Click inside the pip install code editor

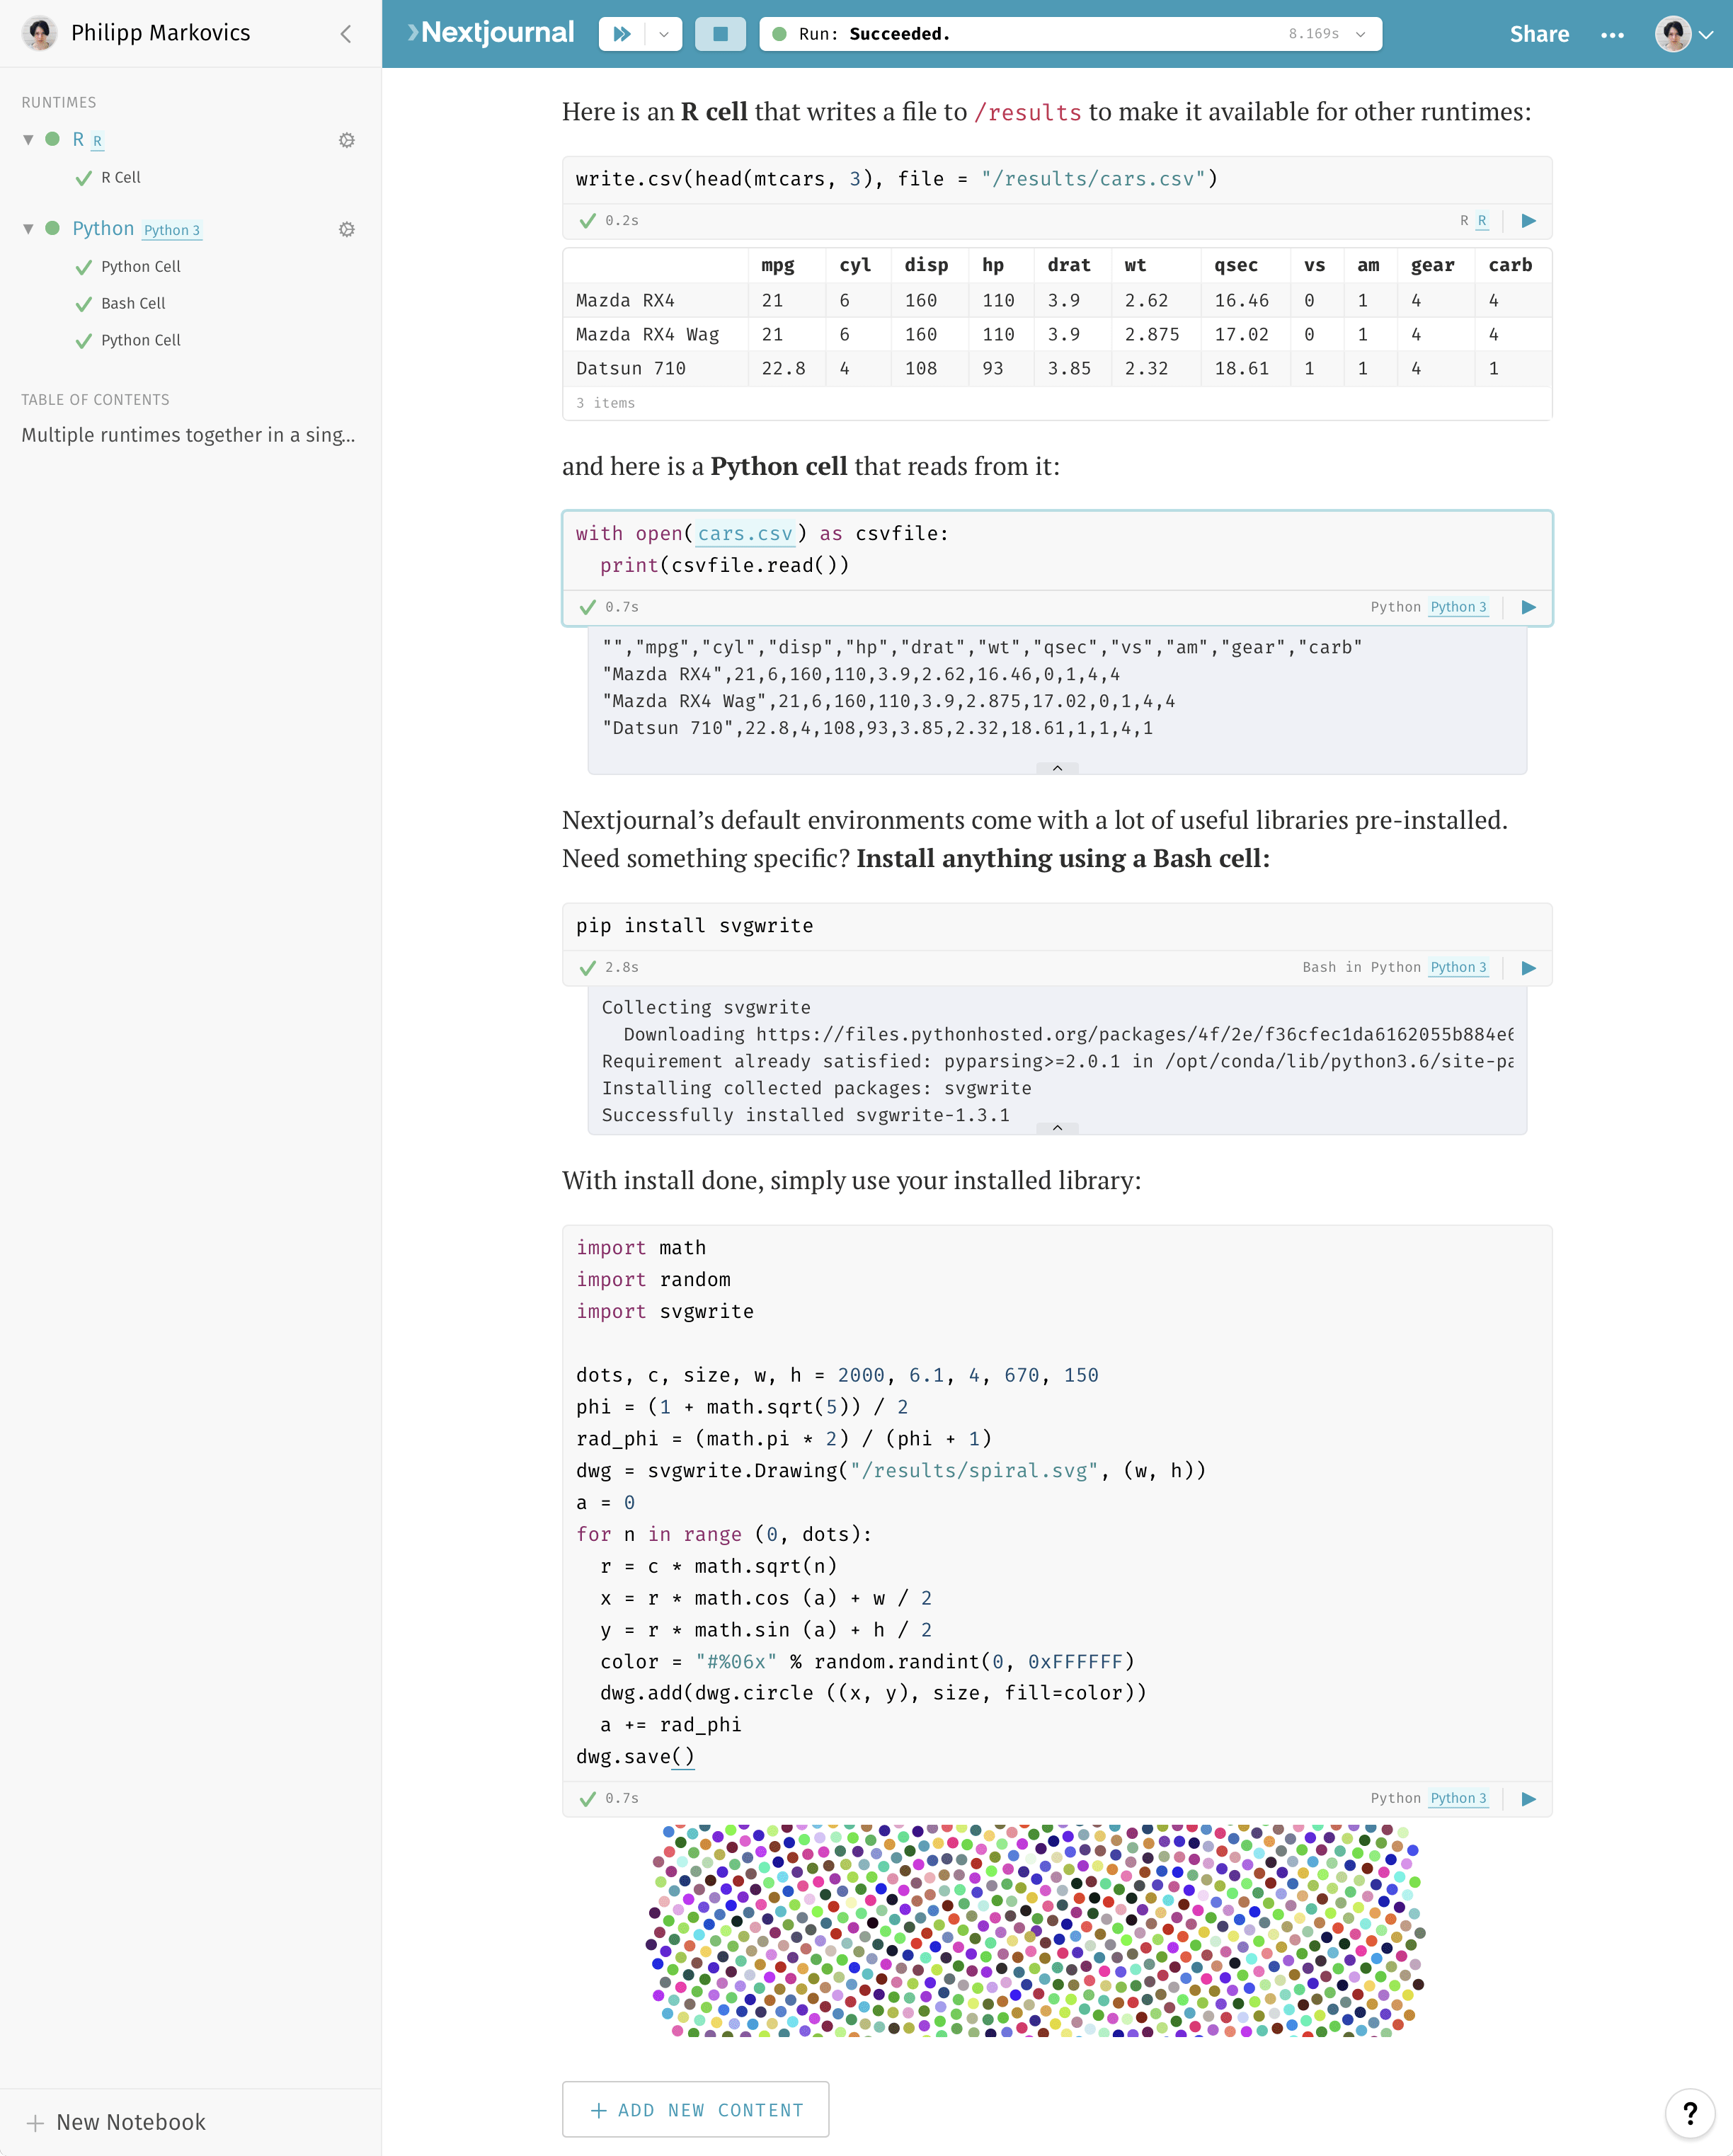(x=1057, y=927)
